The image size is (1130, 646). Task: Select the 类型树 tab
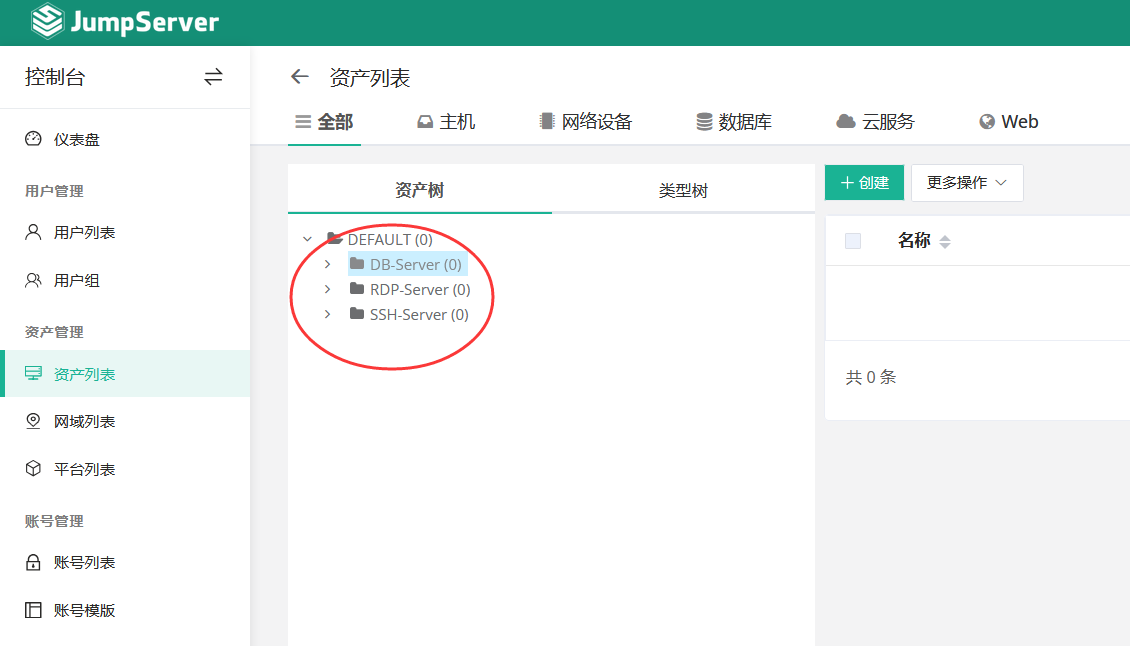point(683,190)
